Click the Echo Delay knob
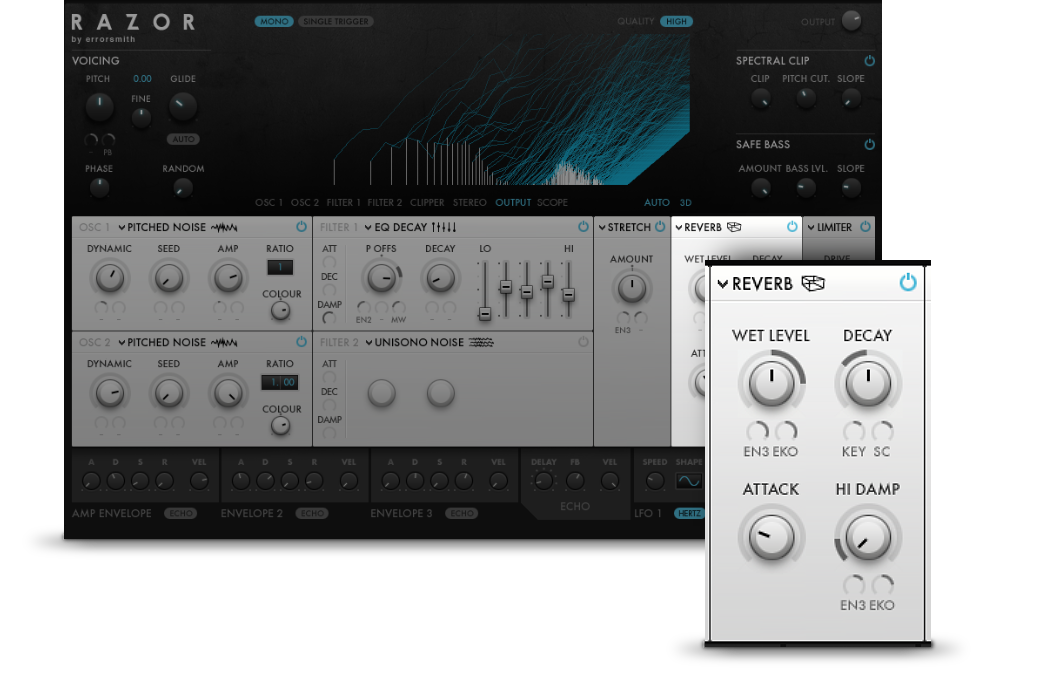Image resolution: width=1040 pixels, height=675 pixels. pos(543,481)
